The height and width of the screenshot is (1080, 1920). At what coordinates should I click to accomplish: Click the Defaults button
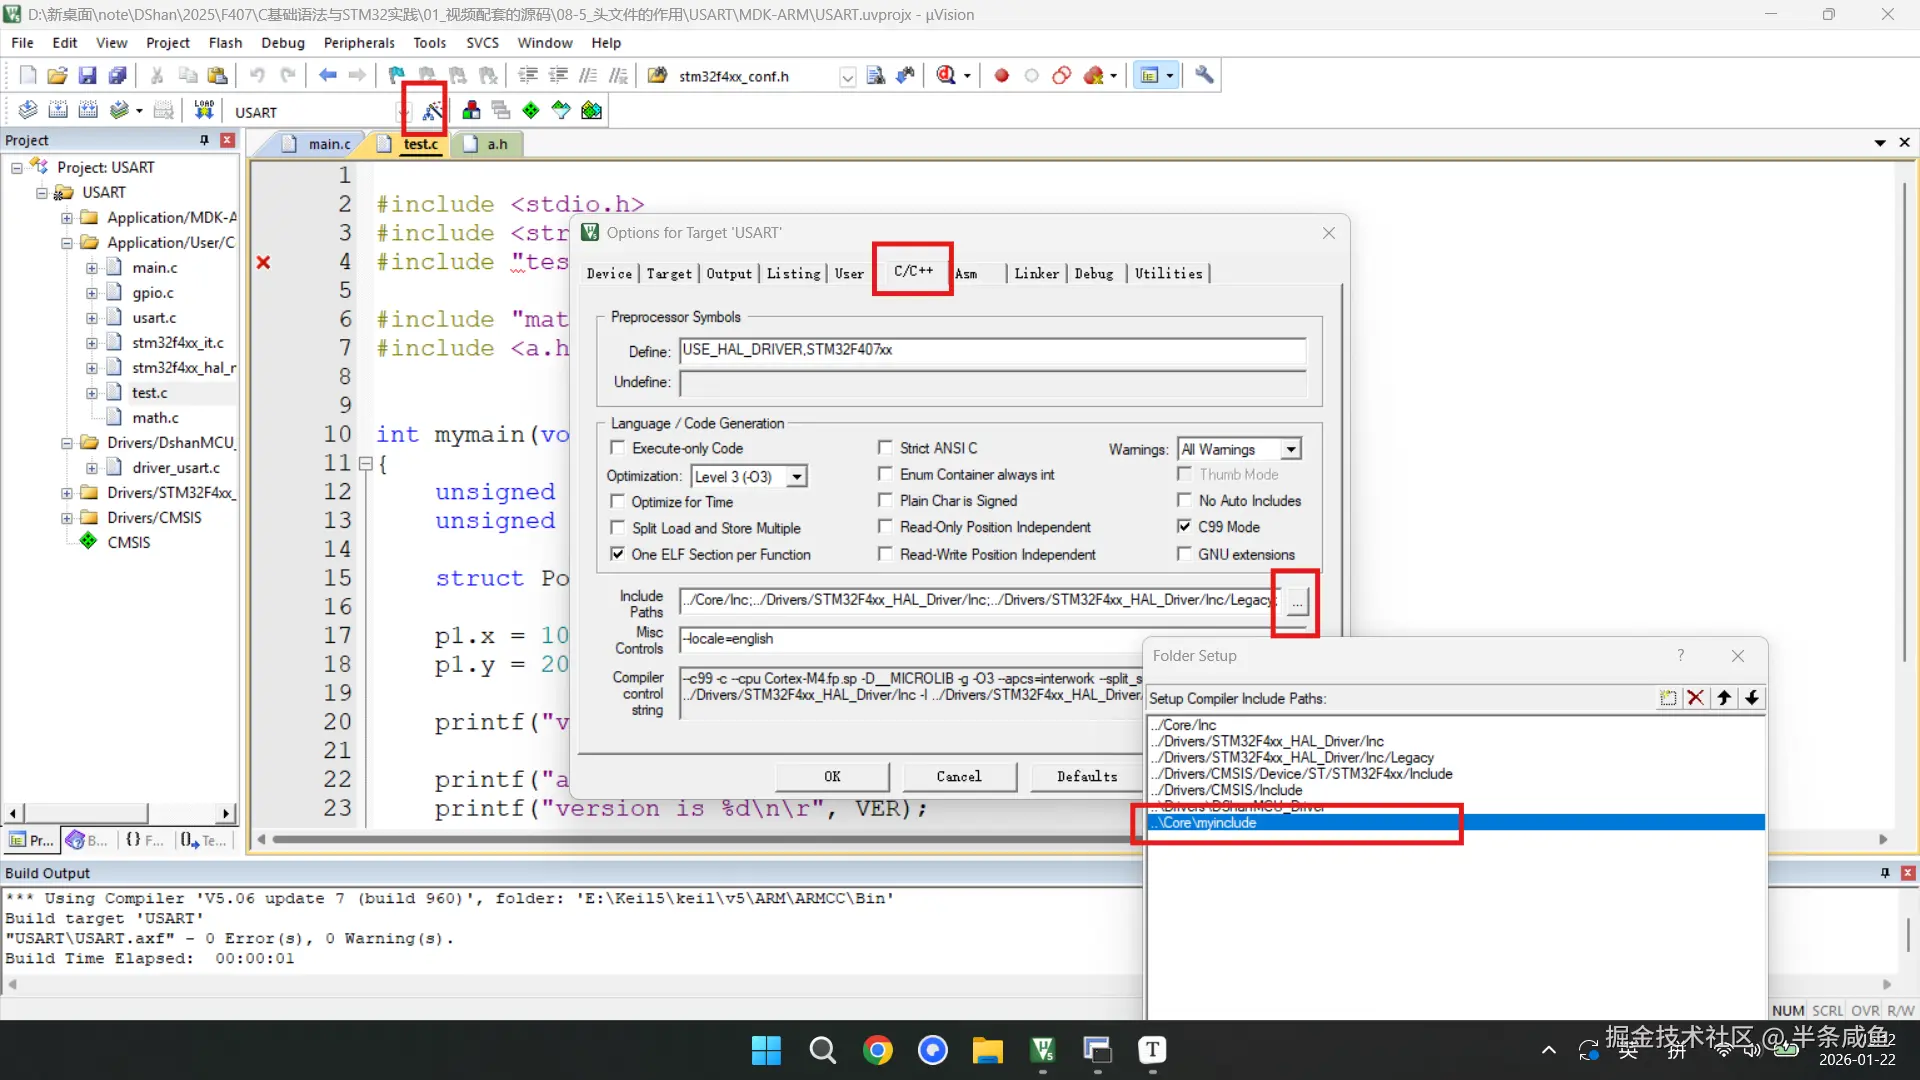pyautogui.click(x=1086, y=777)
